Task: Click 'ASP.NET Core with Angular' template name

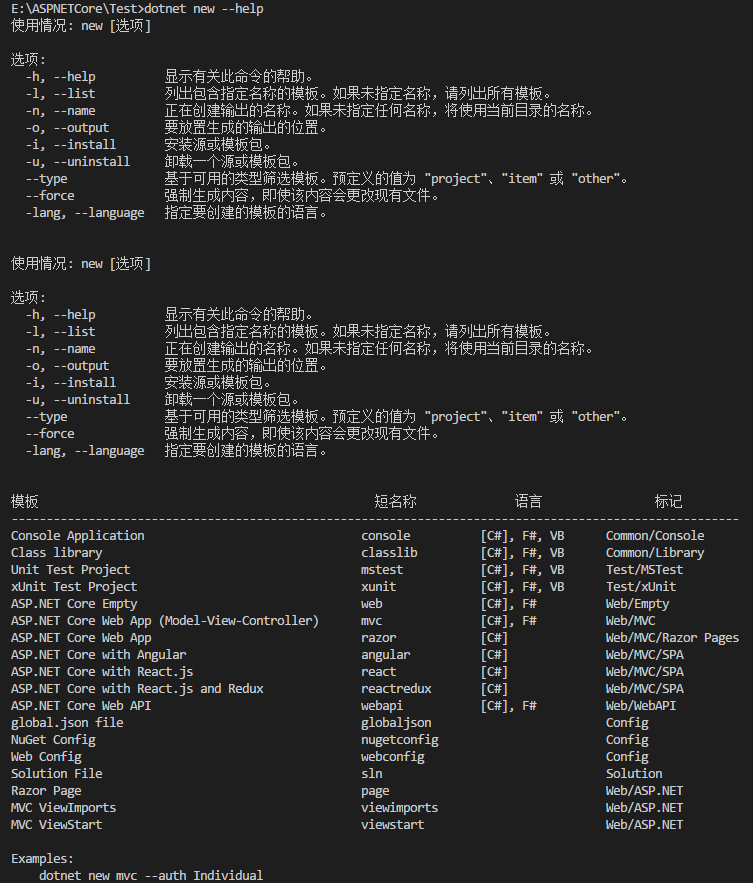Action: [99, 654]
